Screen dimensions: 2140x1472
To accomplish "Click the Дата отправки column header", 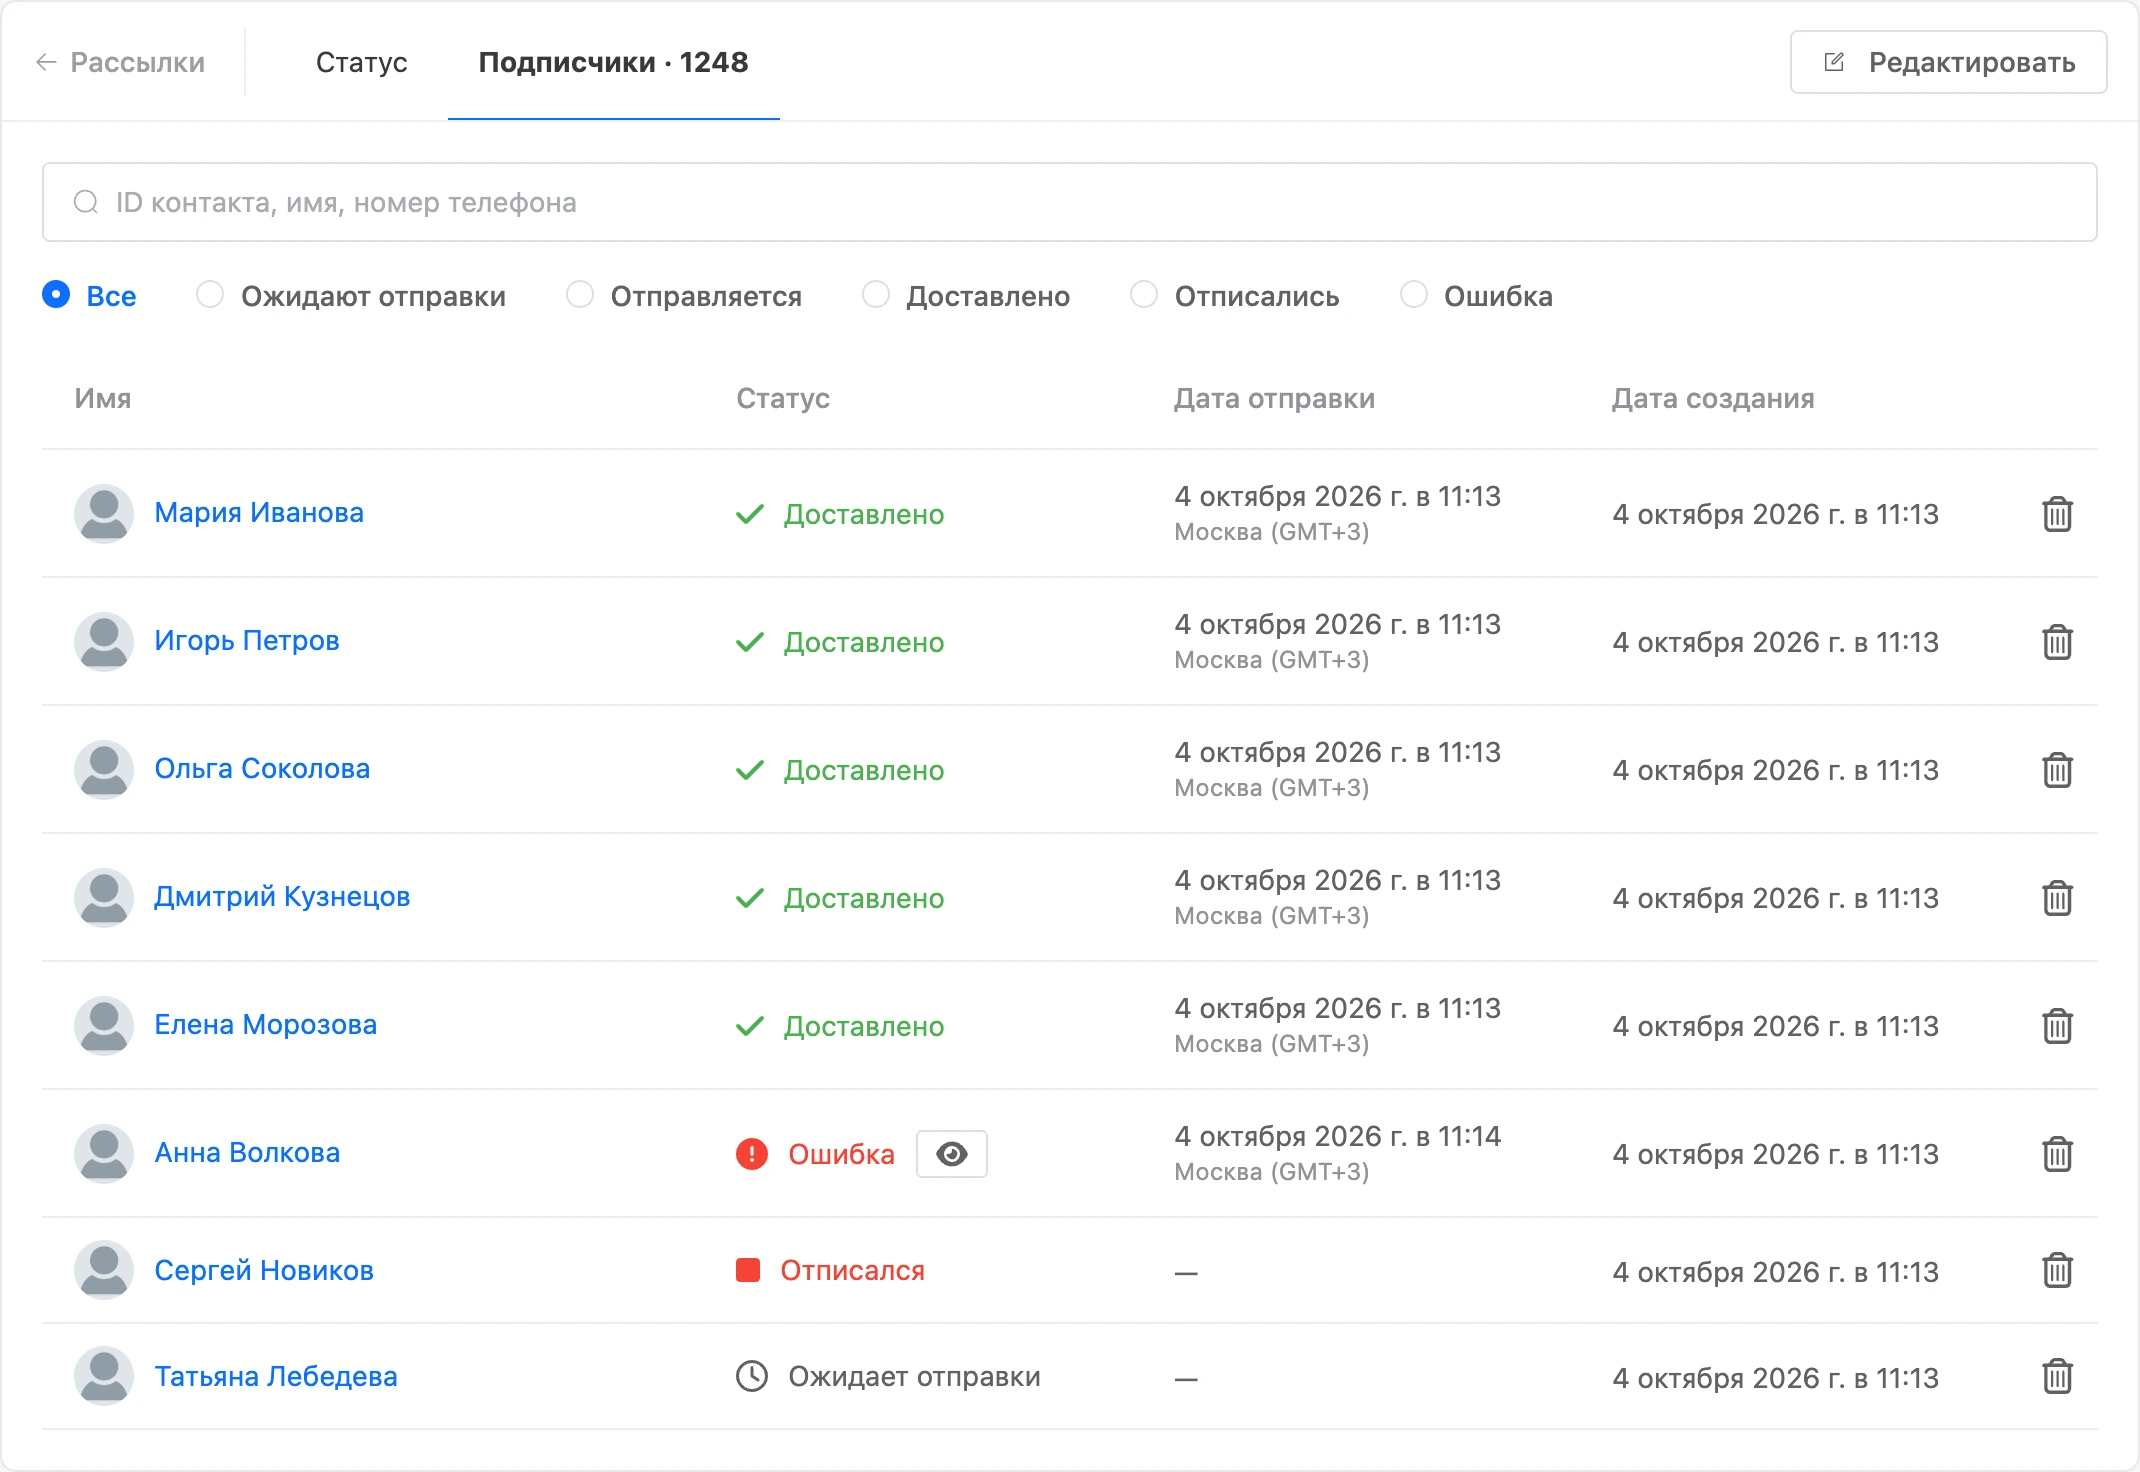I will tap(1274, 398).
